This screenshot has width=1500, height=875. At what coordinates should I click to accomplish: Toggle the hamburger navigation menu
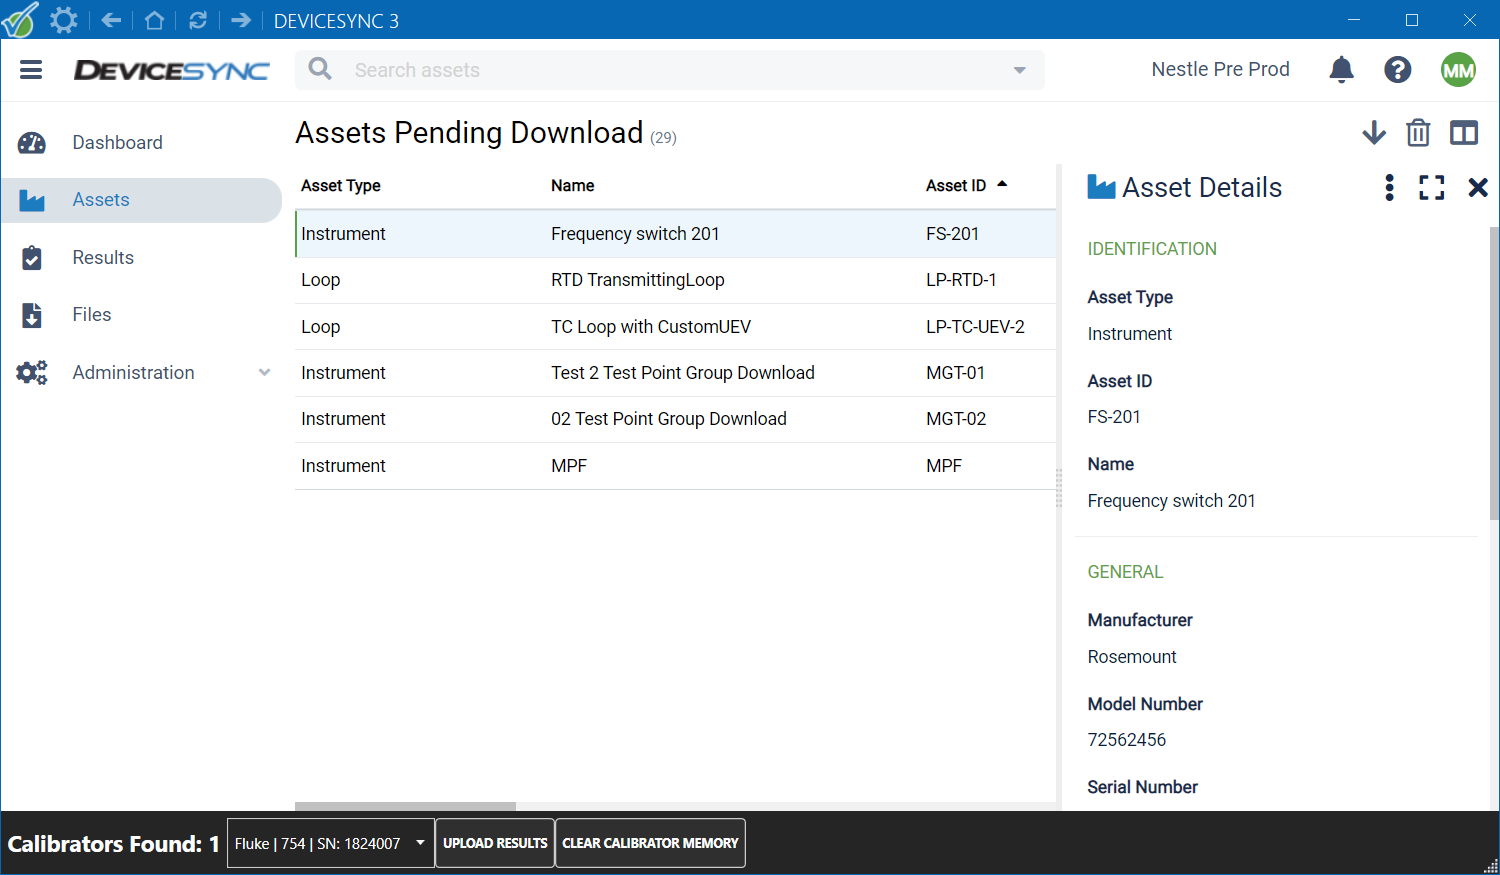pyautogui.click(x=31, y=70)
